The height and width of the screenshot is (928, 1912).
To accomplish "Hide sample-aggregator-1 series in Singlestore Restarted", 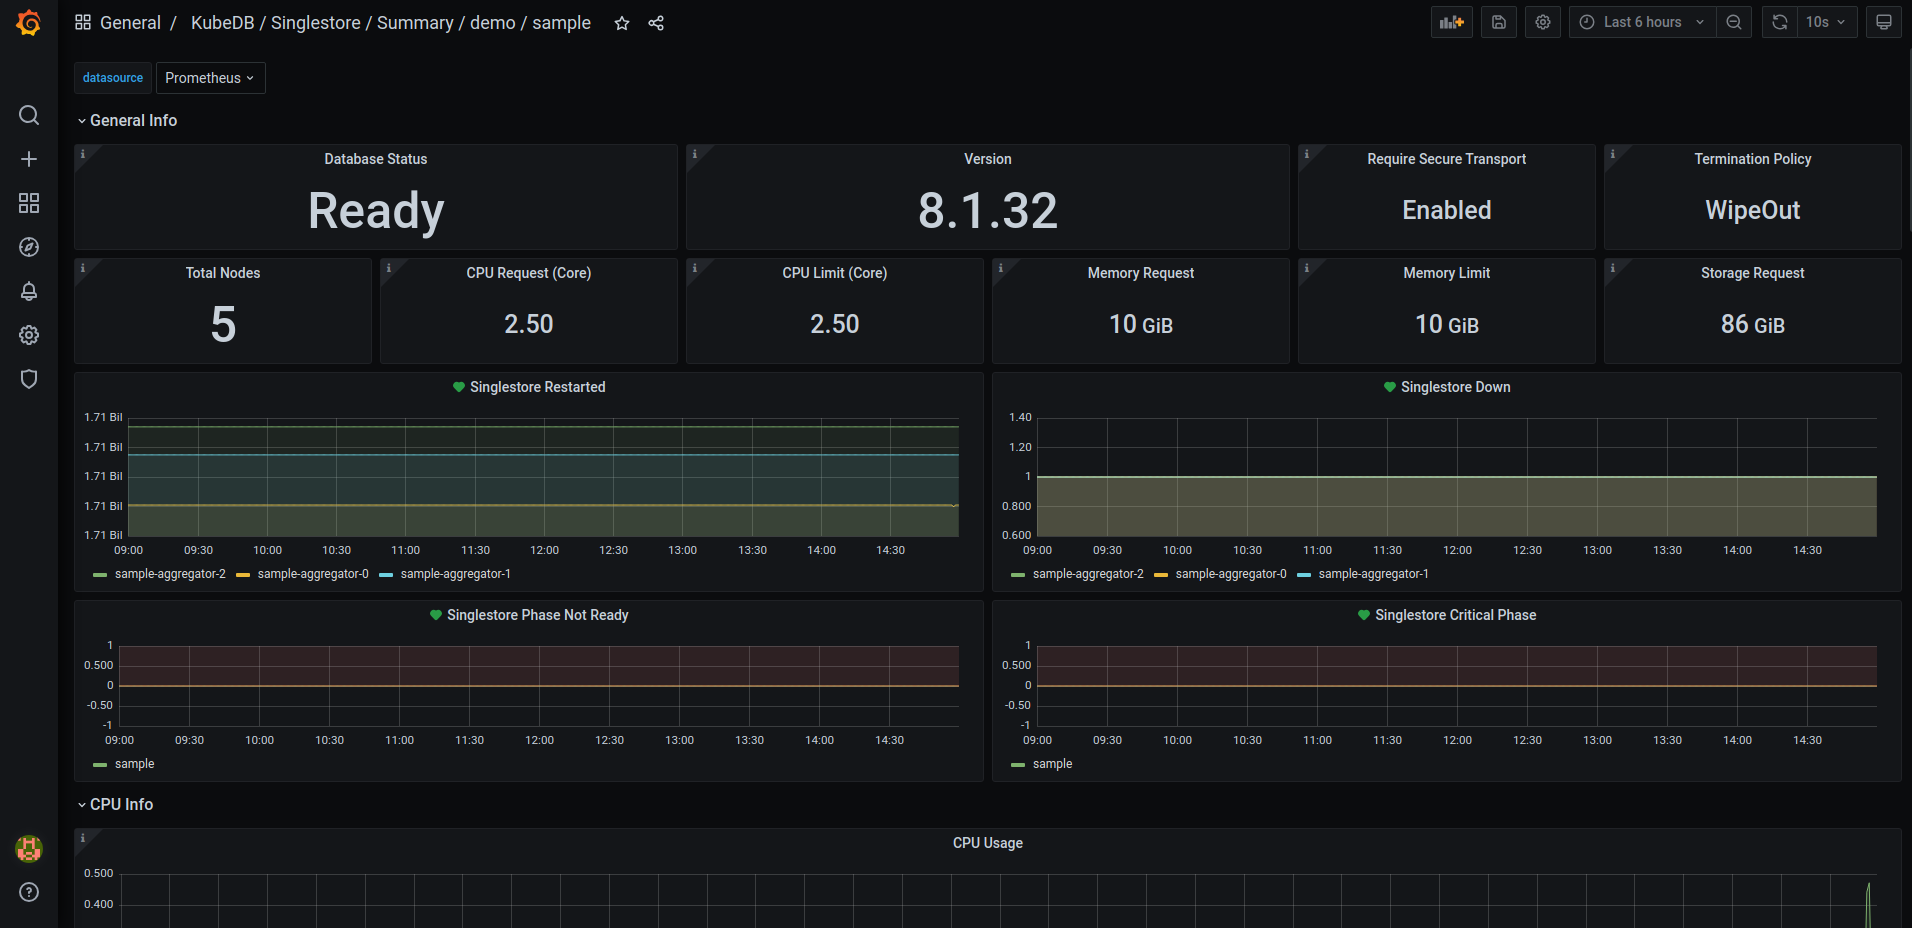I will point(455,573).
